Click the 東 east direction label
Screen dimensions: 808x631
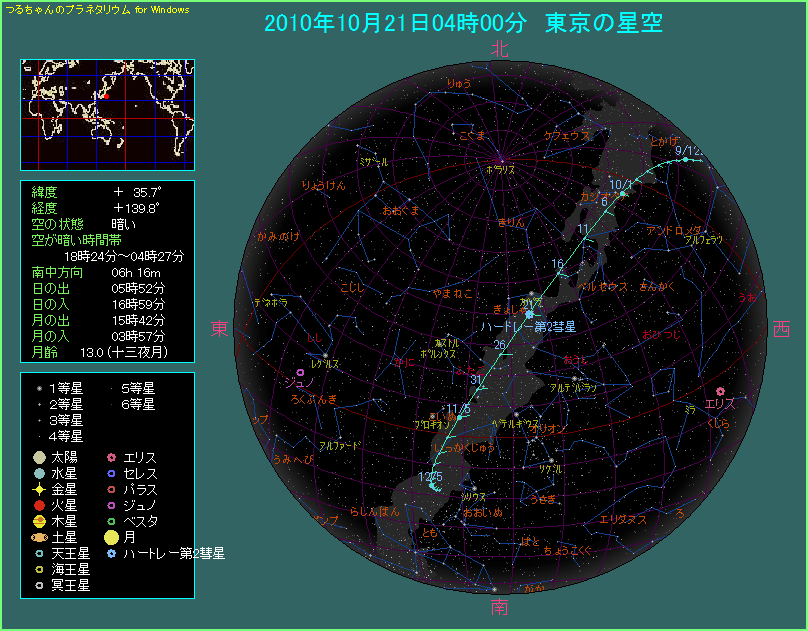pyautogui.click(x=219, y=329)
